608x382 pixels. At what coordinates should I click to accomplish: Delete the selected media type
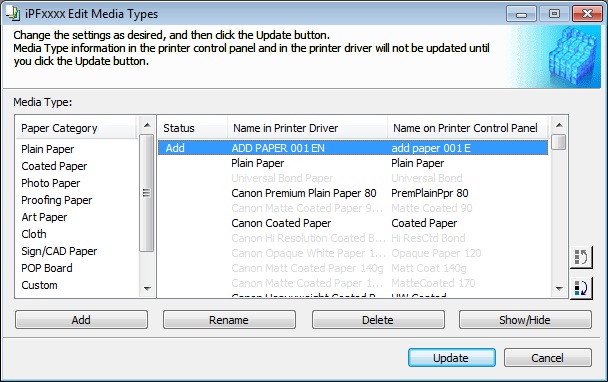point(378,320)
